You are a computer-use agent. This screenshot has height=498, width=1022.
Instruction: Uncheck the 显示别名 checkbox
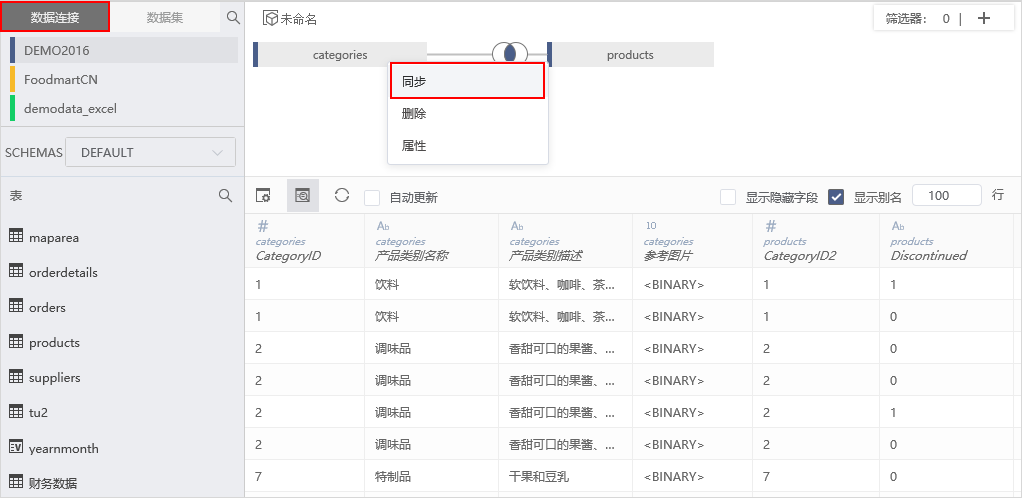click(836, 197)
